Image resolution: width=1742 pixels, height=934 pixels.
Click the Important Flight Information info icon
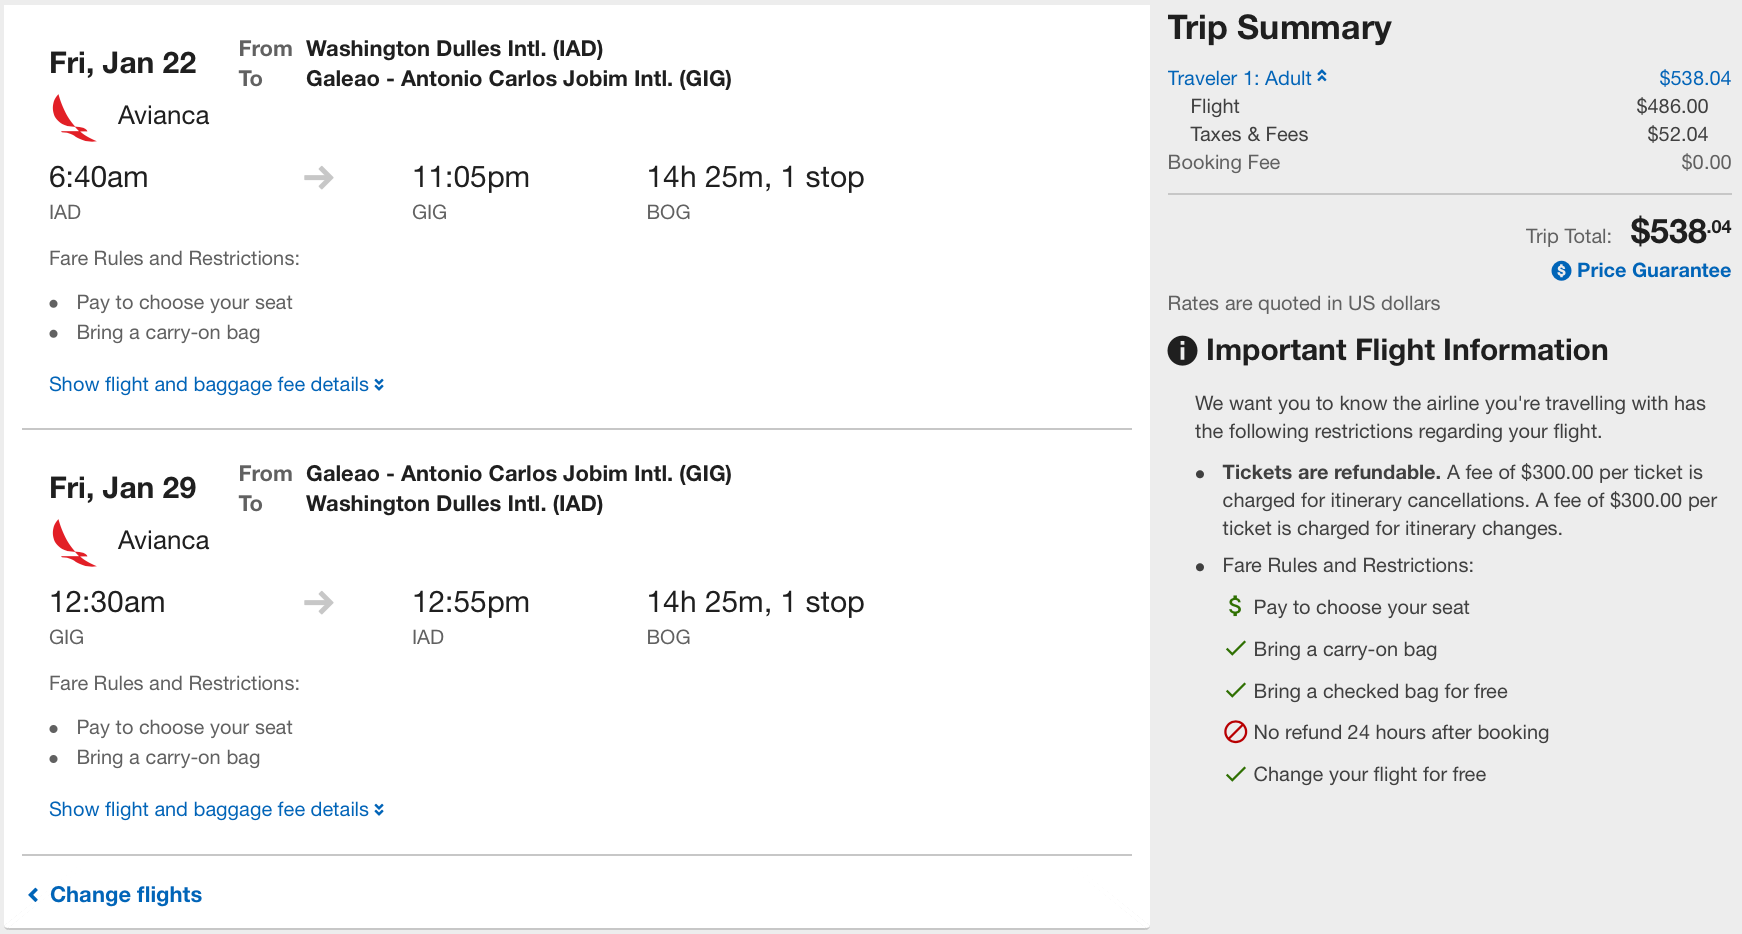pyautogui.click(x=1182, y=351)
